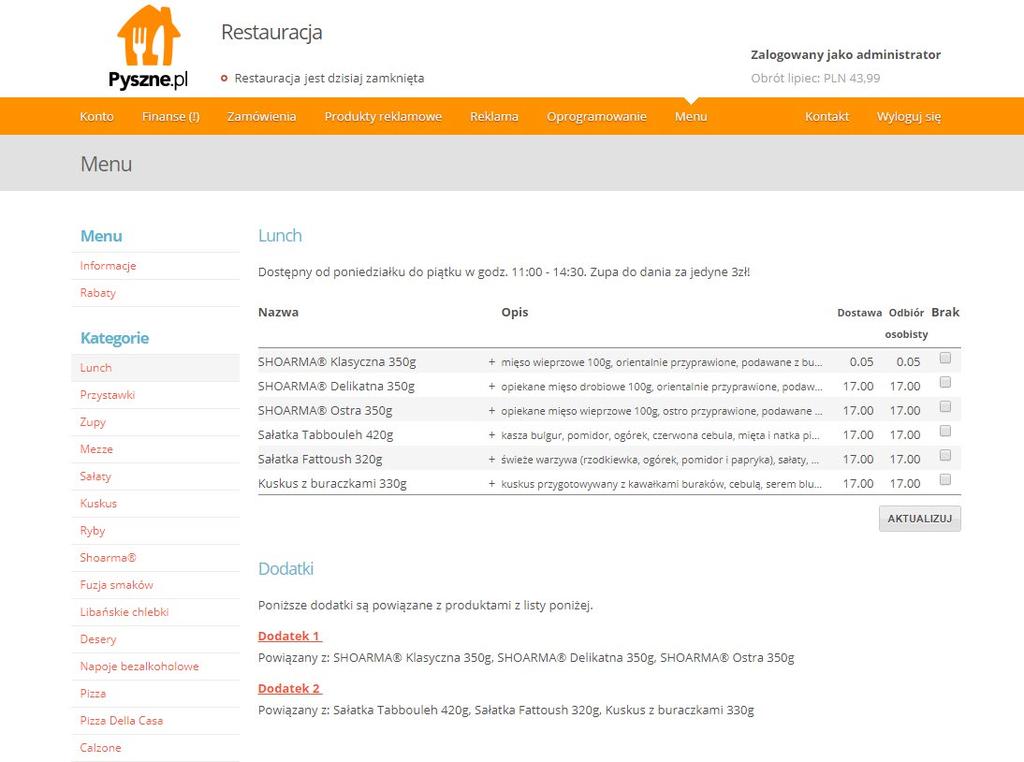The height and width of the screenshot is (762, 1024).
Task: Expand description of SHOARMA® Ostra 350g
Action: click(492, 411)
